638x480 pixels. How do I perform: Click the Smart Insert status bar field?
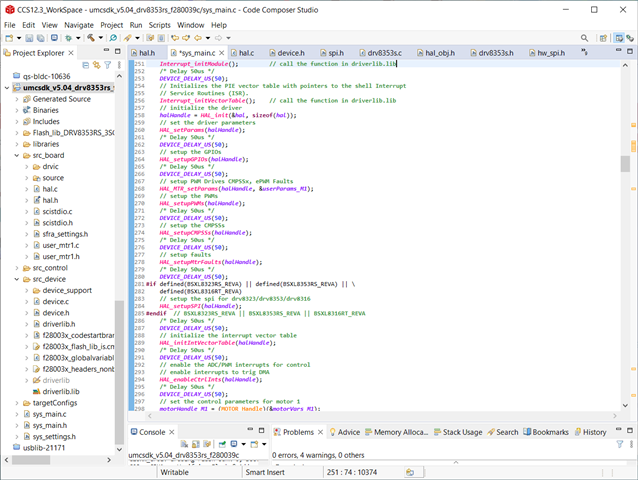tap(265, 472)
